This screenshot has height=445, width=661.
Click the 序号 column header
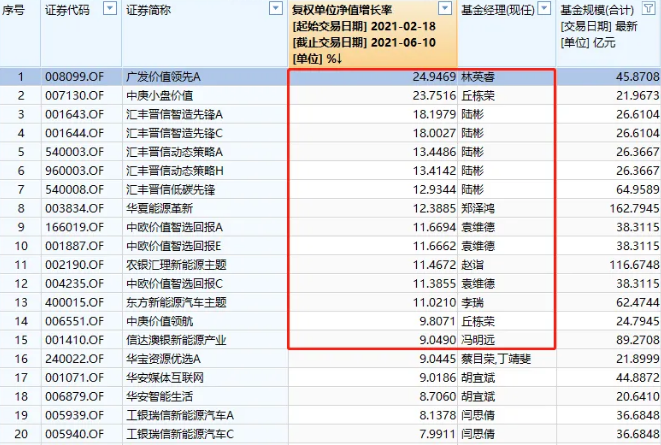[x=13, y=10]
